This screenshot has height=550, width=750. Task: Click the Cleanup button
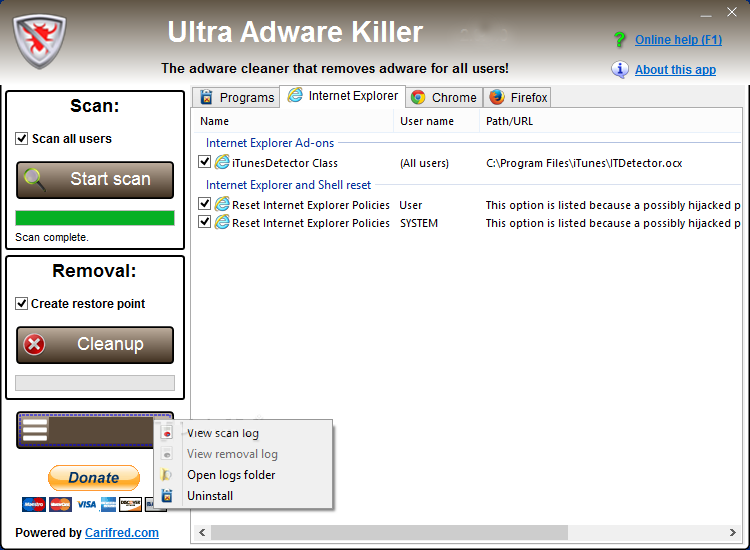[x=95, y=345]
